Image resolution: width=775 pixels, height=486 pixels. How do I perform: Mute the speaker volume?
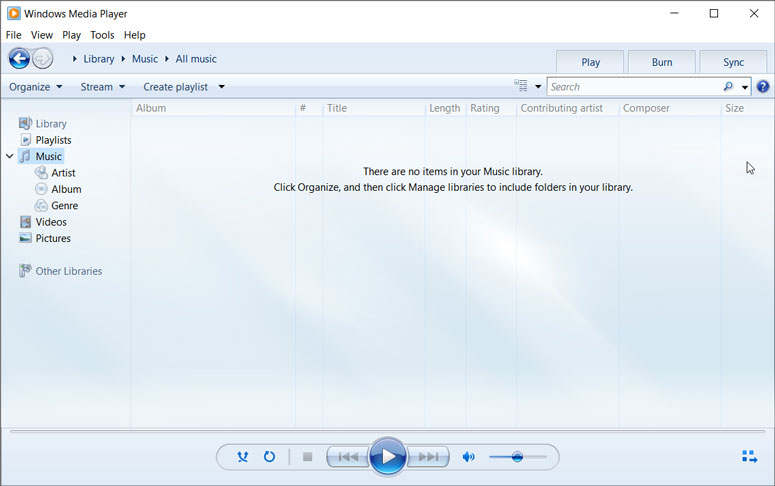(x=468, y=456)
